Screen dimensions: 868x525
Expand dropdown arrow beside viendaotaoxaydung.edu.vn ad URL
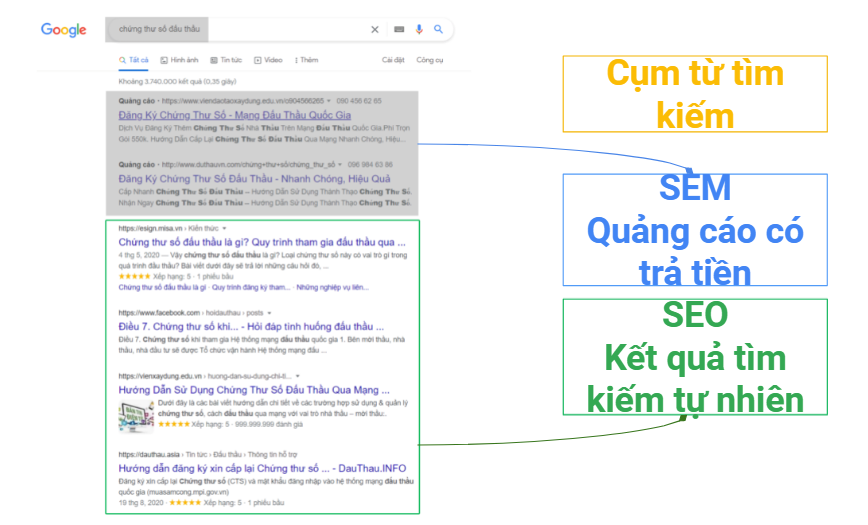click(x=329, y=101)
